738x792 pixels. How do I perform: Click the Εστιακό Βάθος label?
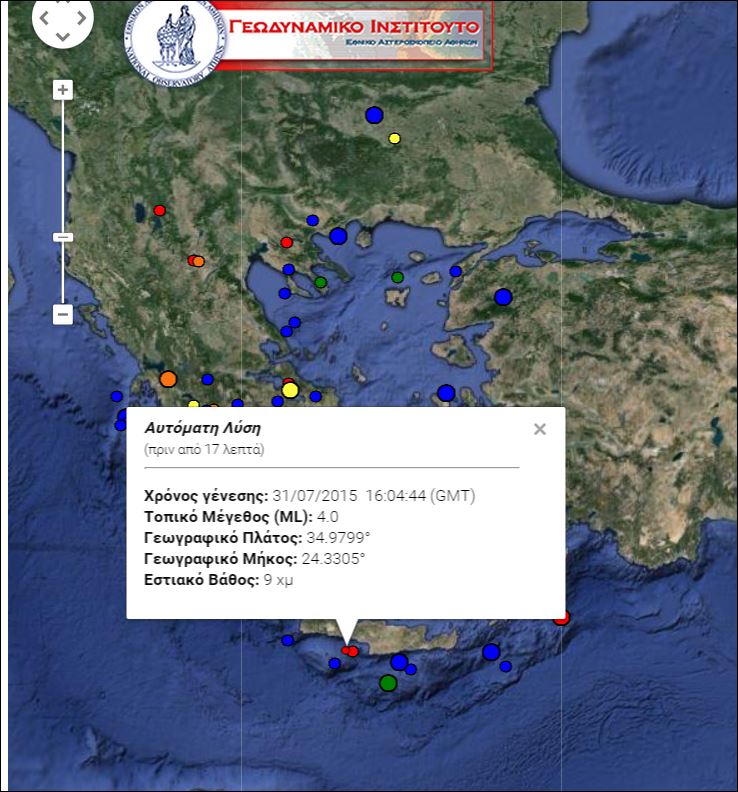(202, 579)
